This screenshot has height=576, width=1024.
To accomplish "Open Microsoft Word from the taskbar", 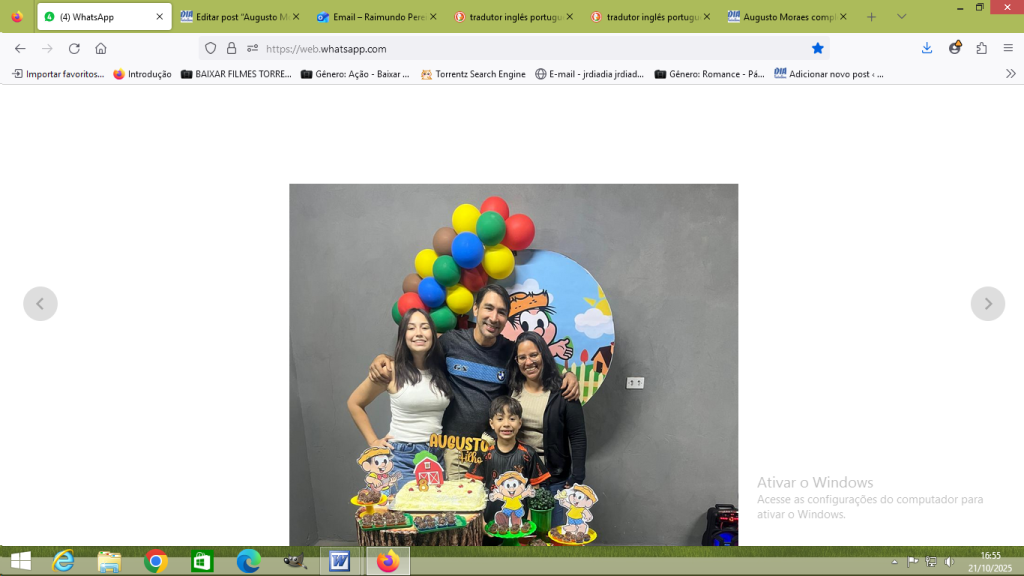I will tap(339, 561).
